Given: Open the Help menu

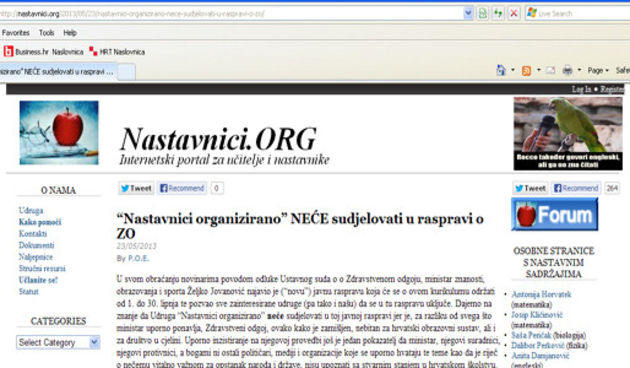Looking at the screenshot, I should click(x=70, y=33).
